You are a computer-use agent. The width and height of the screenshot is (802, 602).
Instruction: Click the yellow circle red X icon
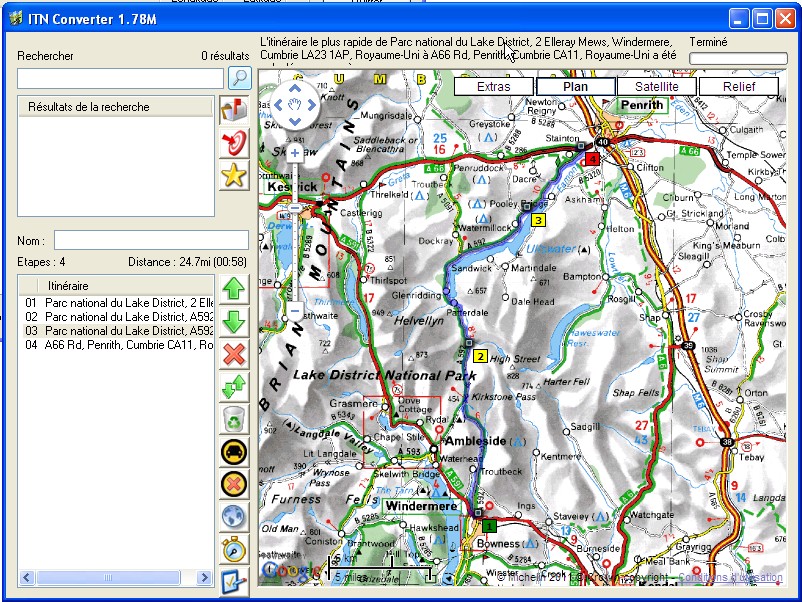tap(234, 484)
